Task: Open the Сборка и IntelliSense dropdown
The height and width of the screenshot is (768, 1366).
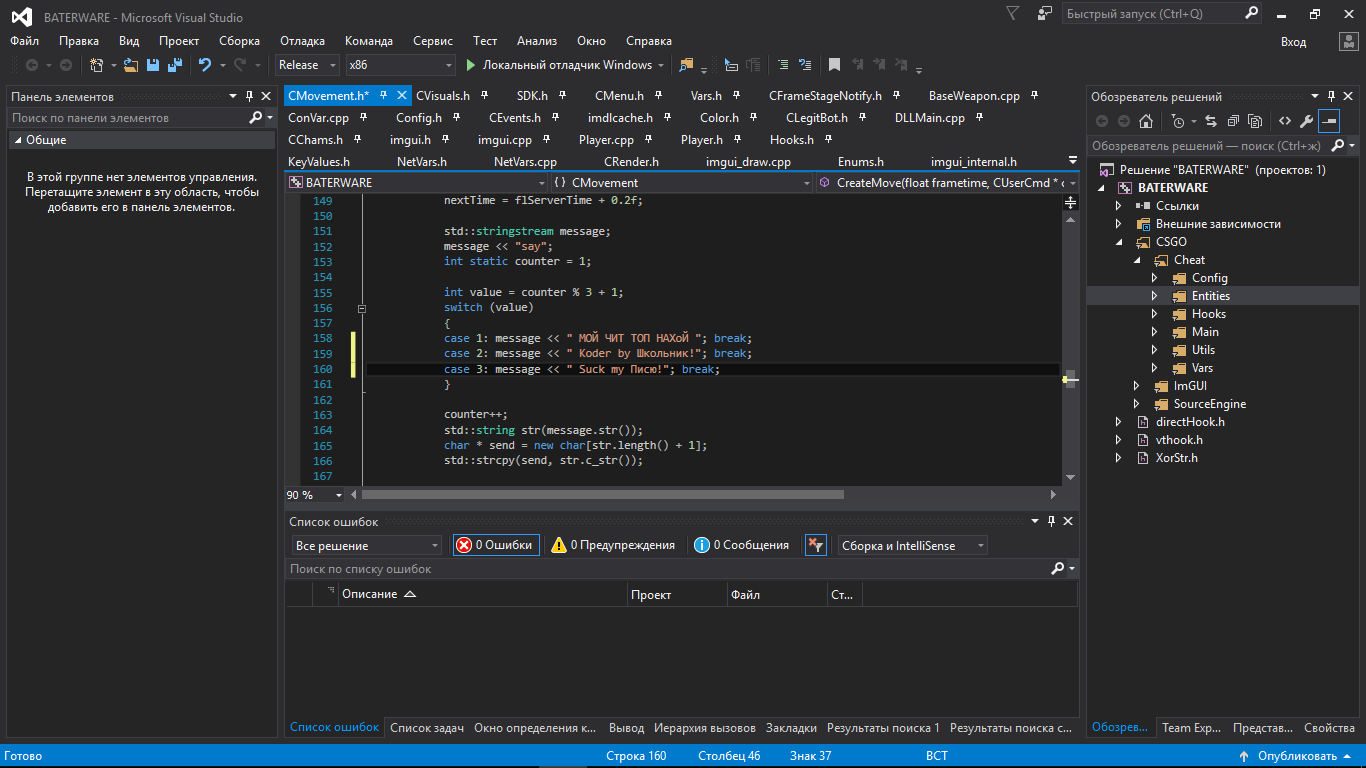Action: tap(912, 545)
